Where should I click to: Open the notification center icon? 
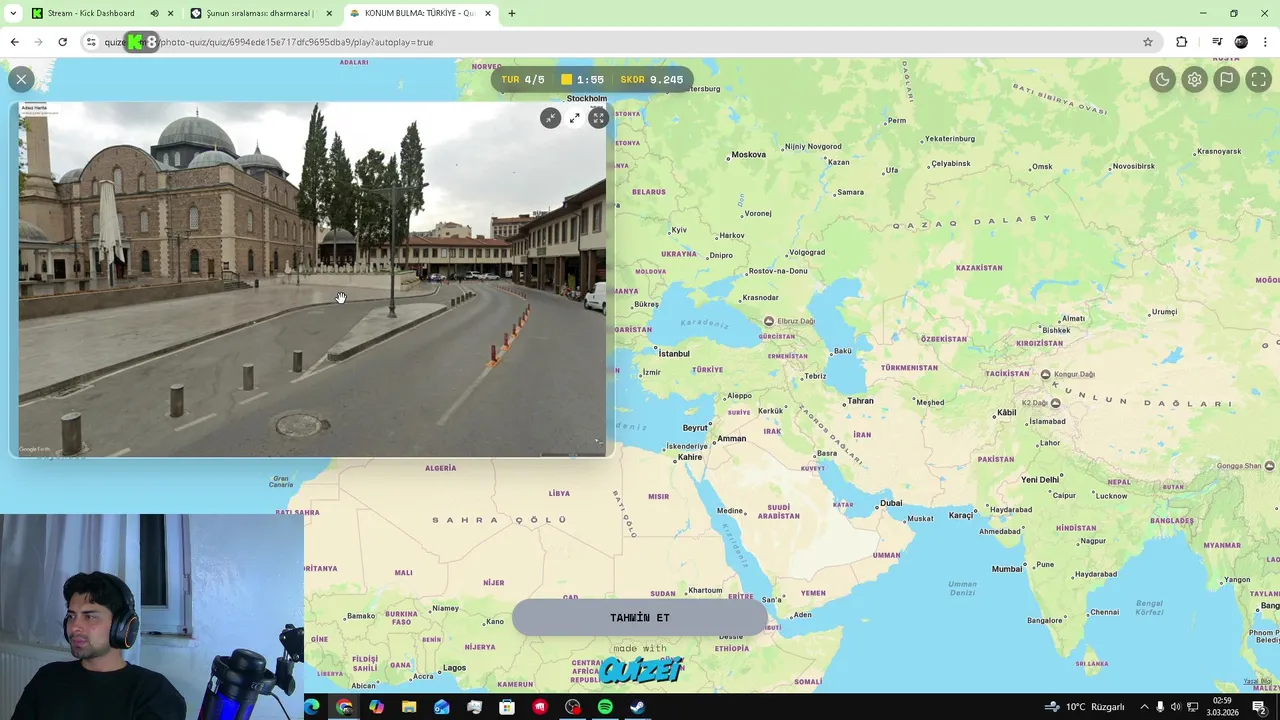click(x=1259, y=707)
